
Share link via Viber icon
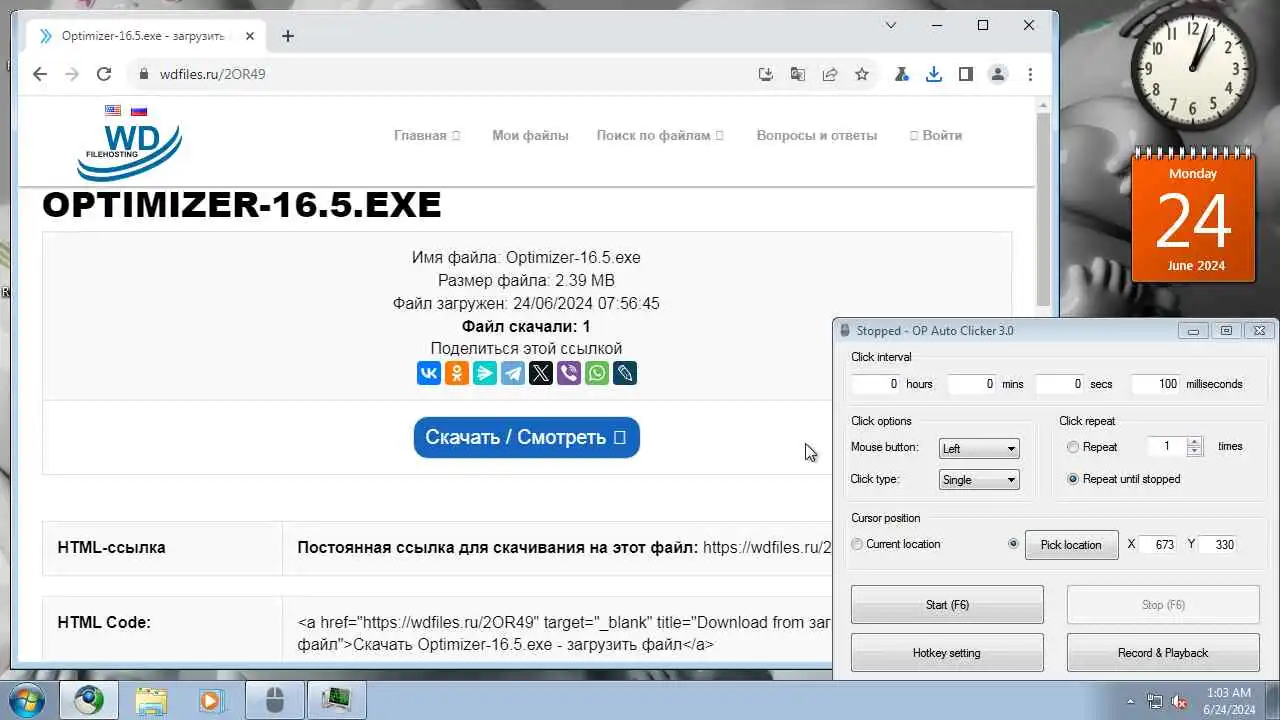tap(569, 373)
